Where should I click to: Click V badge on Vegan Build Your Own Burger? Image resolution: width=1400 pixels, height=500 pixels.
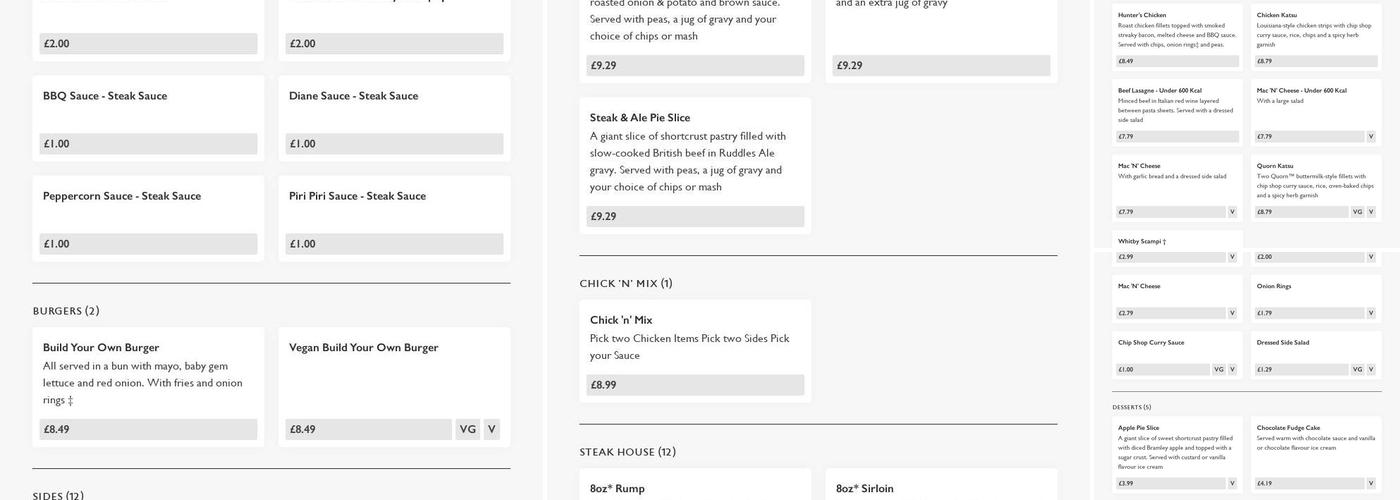tap(491, 429)
